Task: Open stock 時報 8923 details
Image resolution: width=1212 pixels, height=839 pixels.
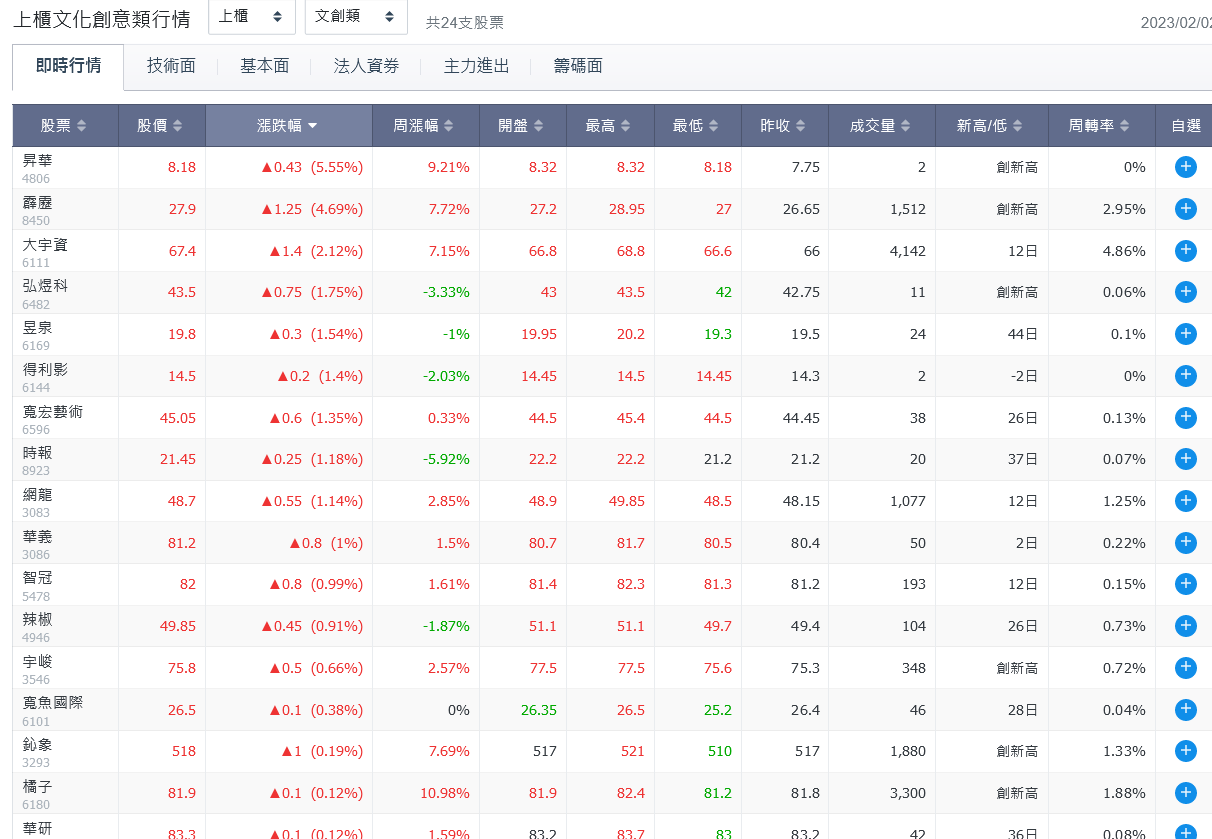Action: tap(37, 461)
